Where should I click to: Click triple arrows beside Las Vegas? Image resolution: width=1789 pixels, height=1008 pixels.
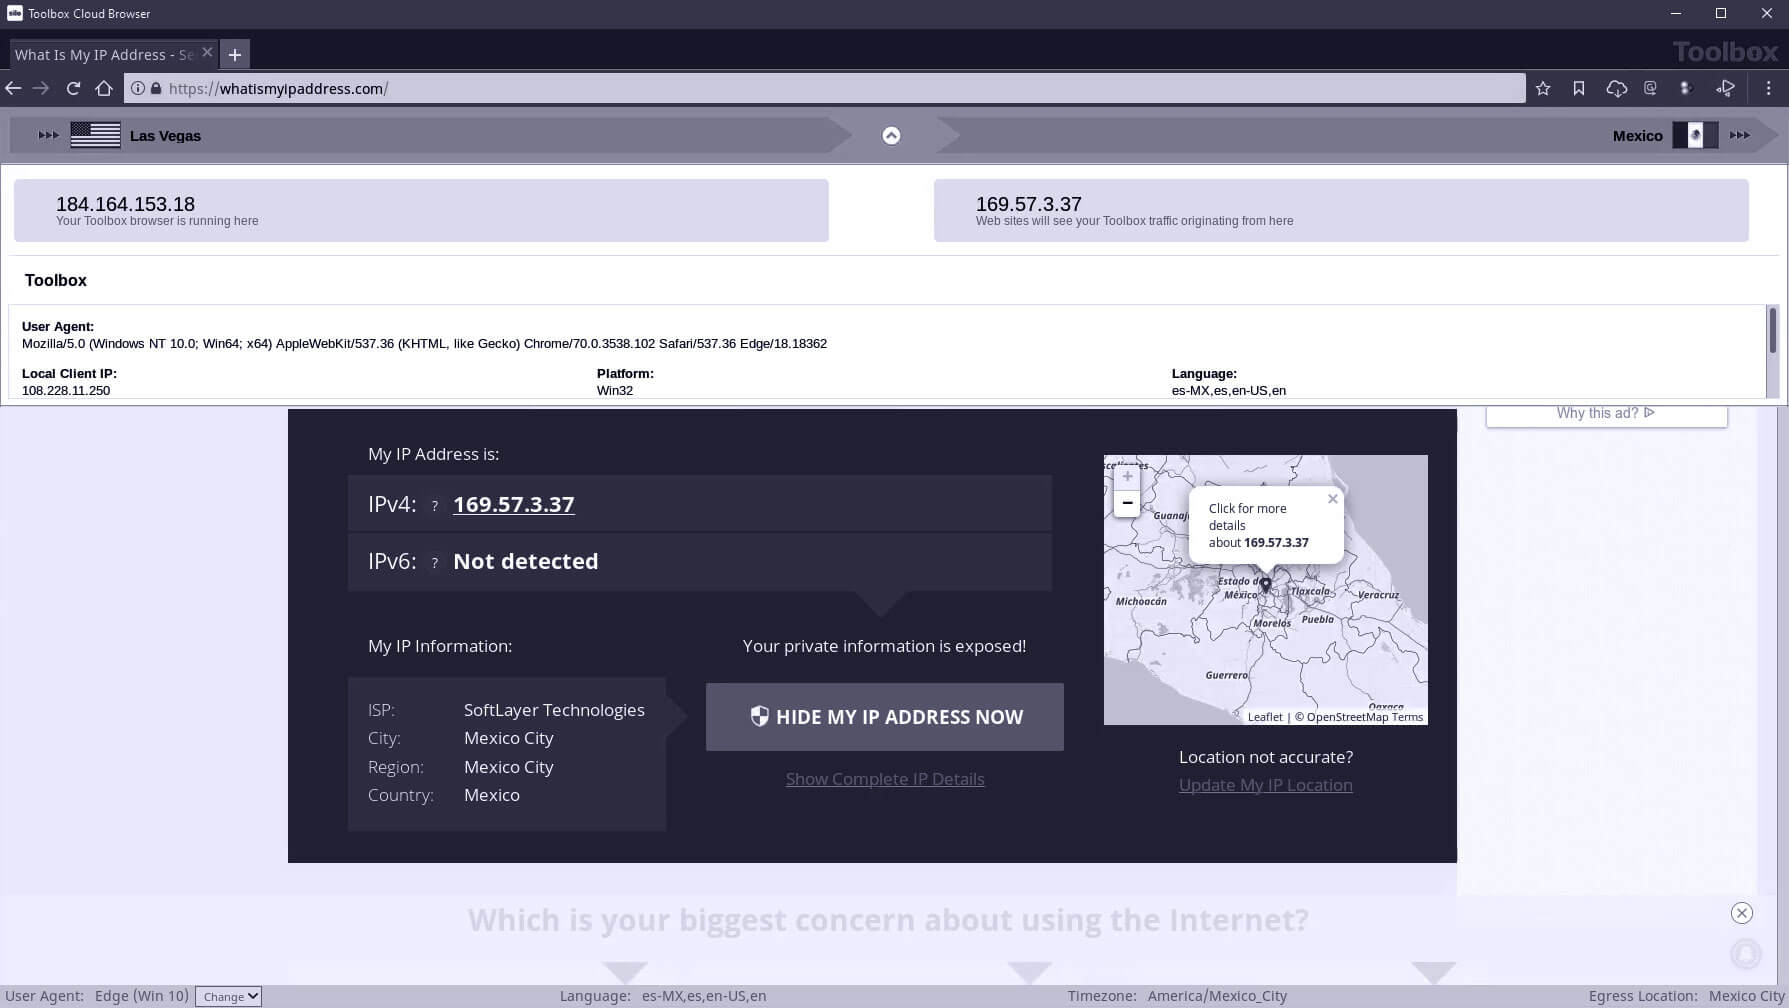pyautogui.click(x=48, y=135)
